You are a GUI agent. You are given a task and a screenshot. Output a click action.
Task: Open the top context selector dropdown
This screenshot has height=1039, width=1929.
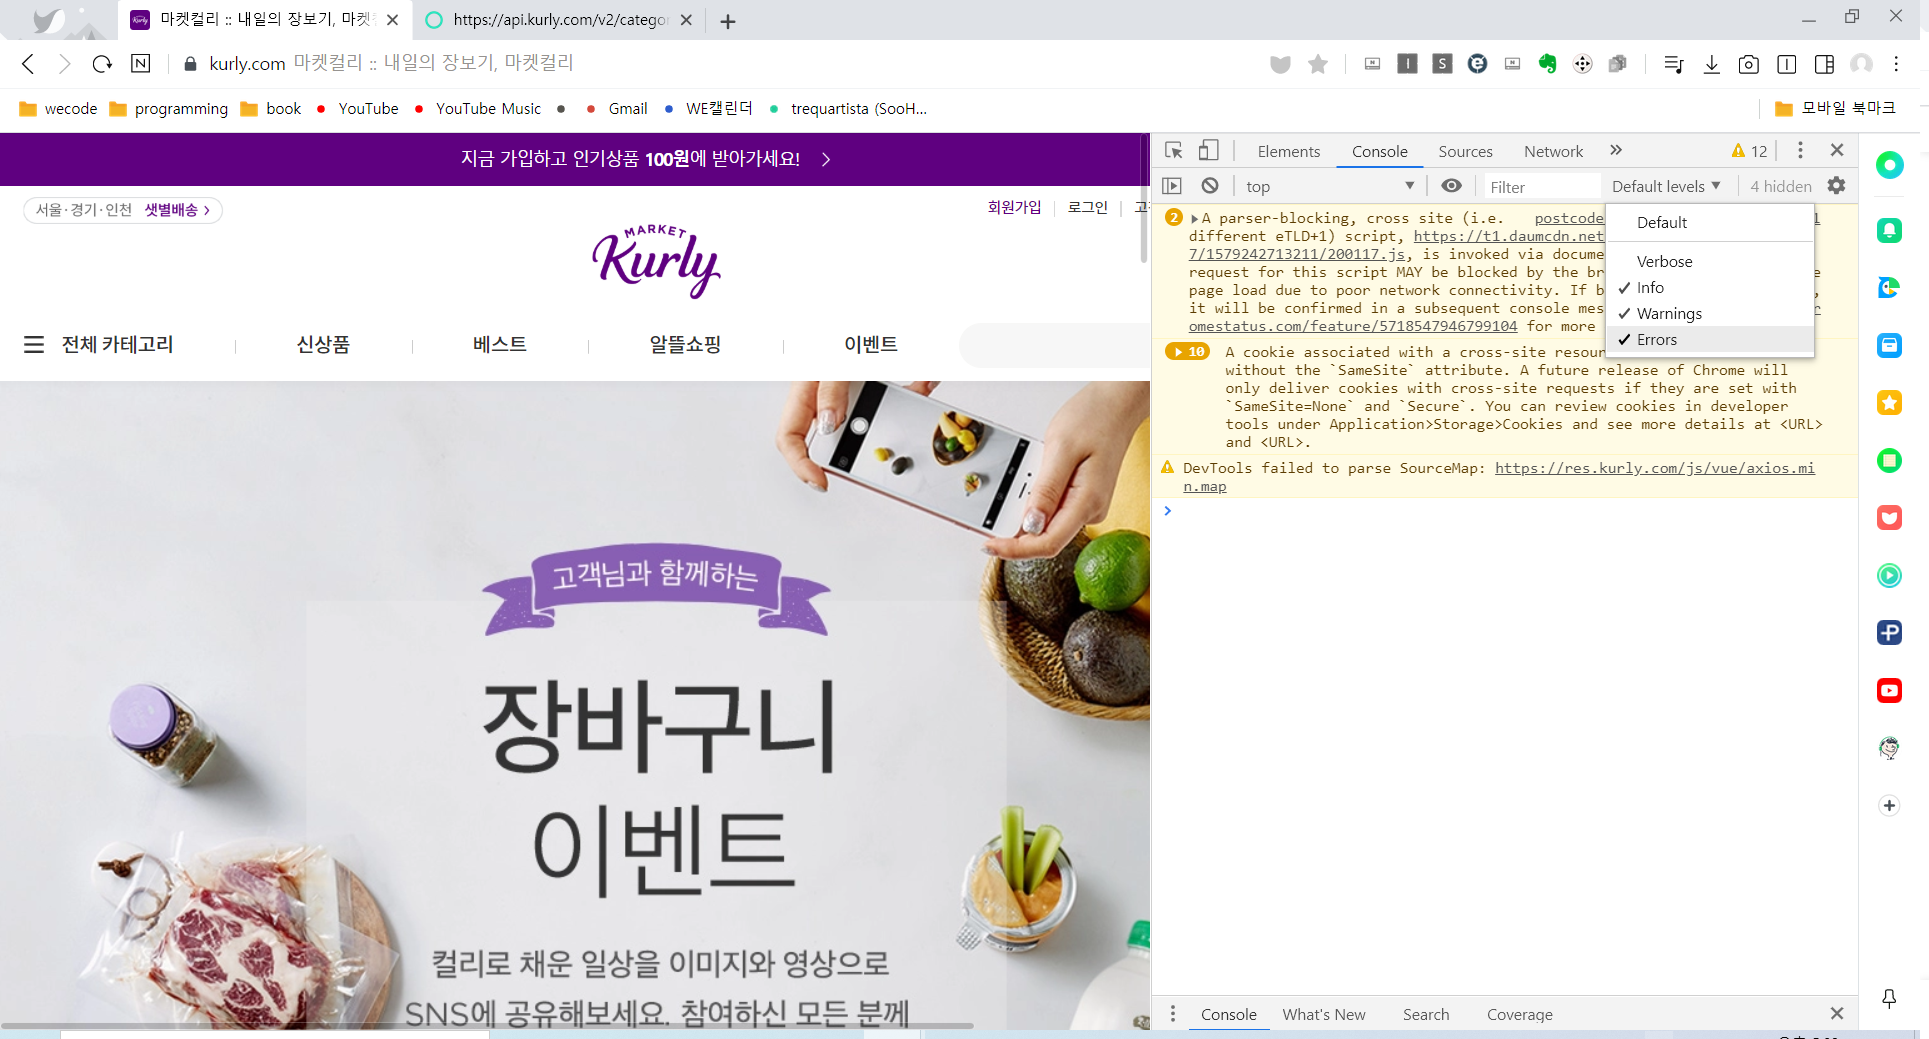pos(1330,186)
